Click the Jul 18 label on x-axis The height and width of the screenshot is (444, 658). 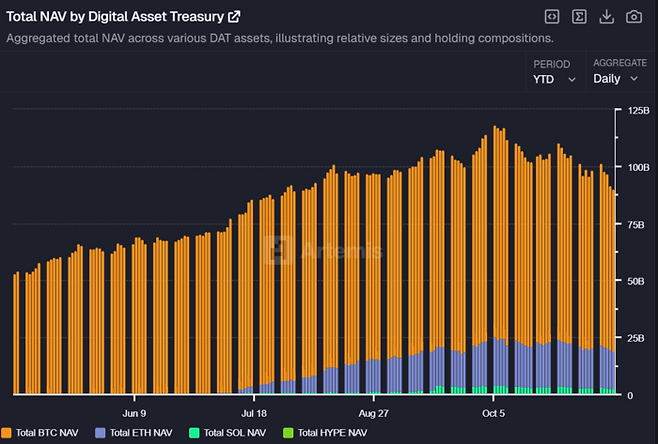pyautogui.click(x=255, y=411)
